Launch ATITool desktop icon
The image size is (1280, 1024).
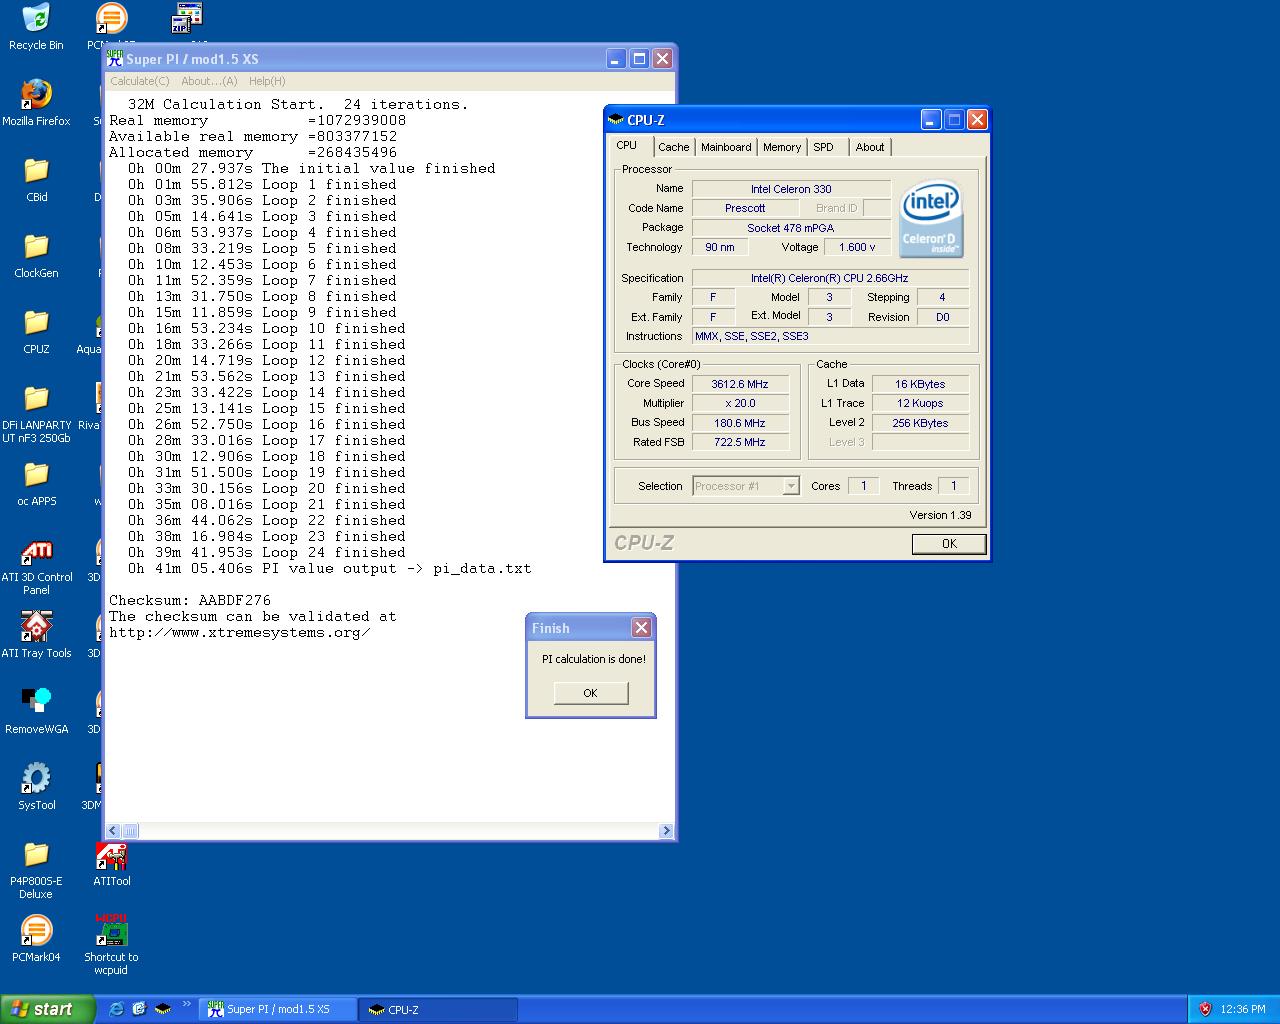[x=111, y=862]
